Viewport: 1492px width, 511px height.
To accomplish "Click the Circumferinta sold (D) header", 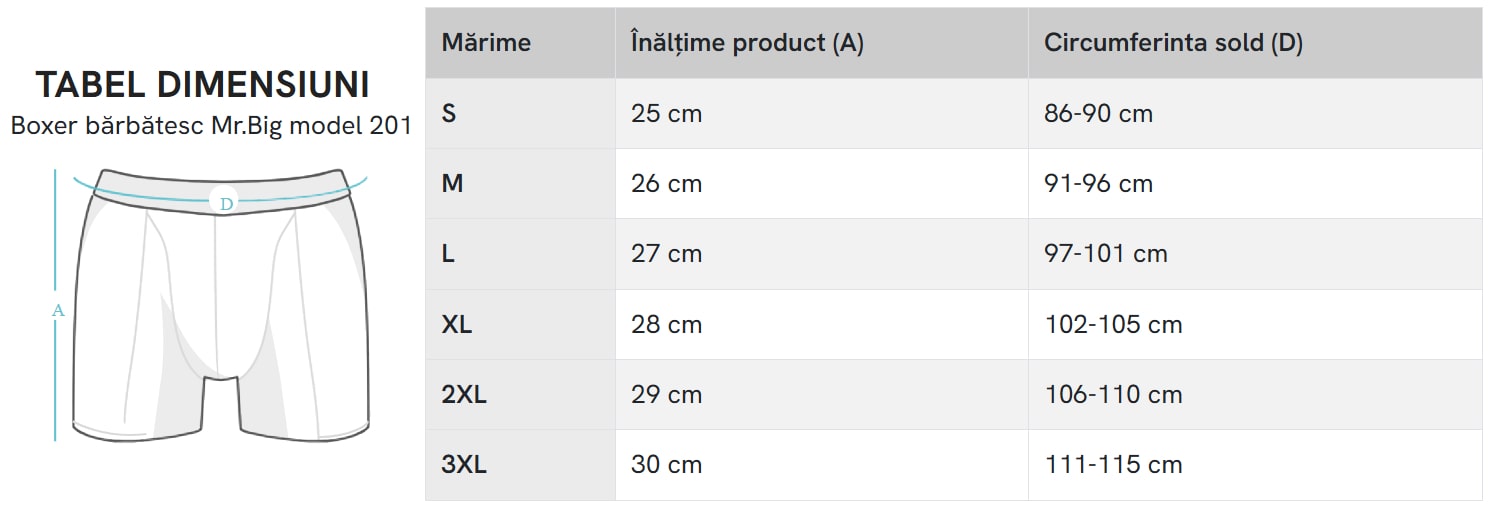I will tap(1173, 43).
